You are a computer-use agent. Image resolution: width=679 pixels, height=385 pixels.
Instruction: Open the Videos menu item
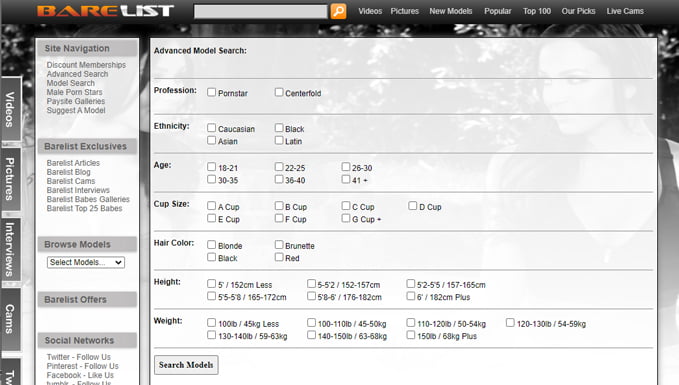[x=370, y=11]
